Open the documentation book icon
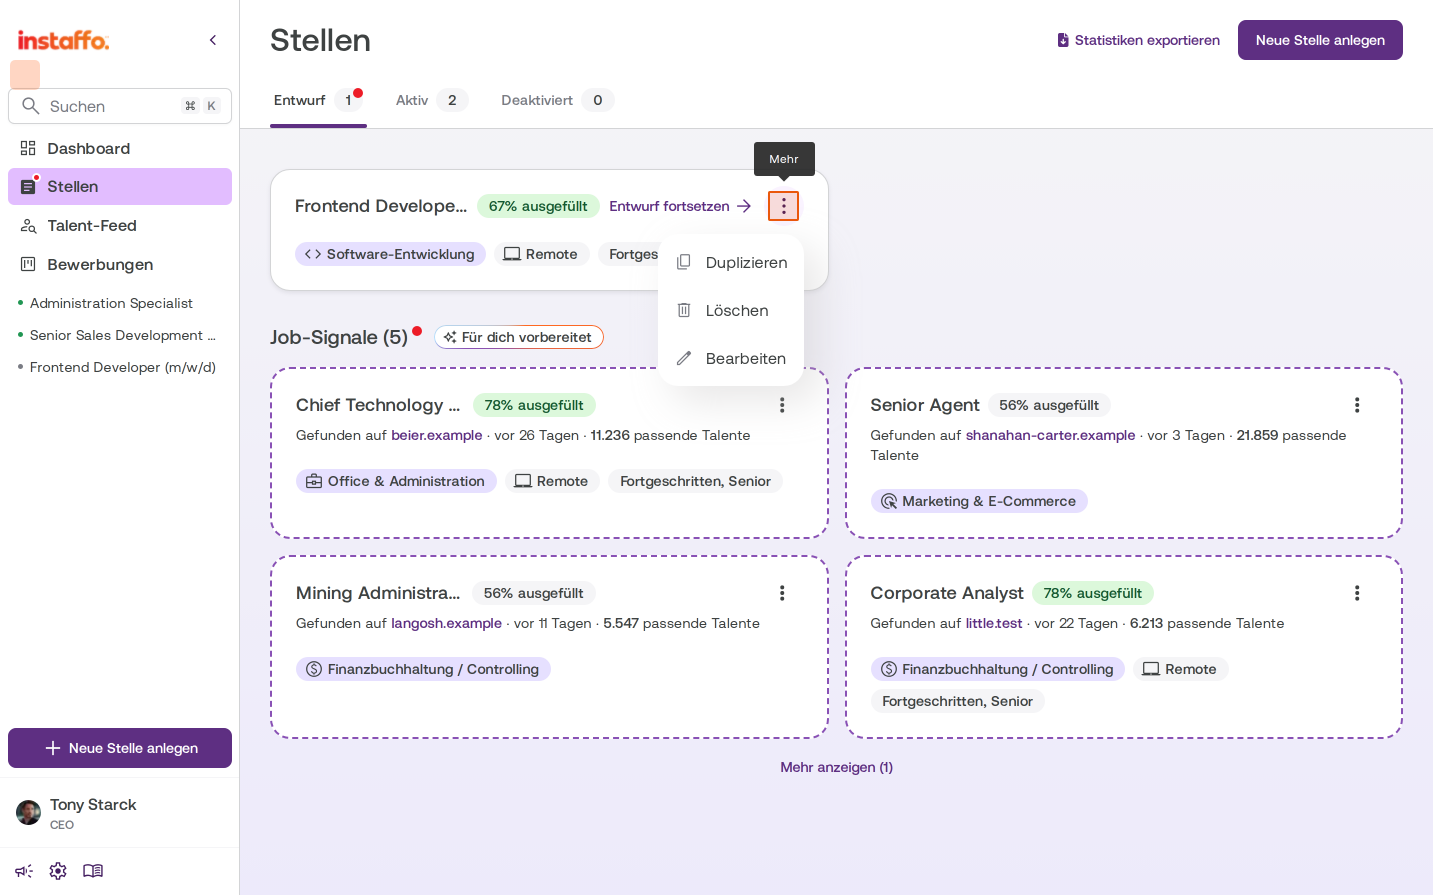1433x895 pixels. 93,871
